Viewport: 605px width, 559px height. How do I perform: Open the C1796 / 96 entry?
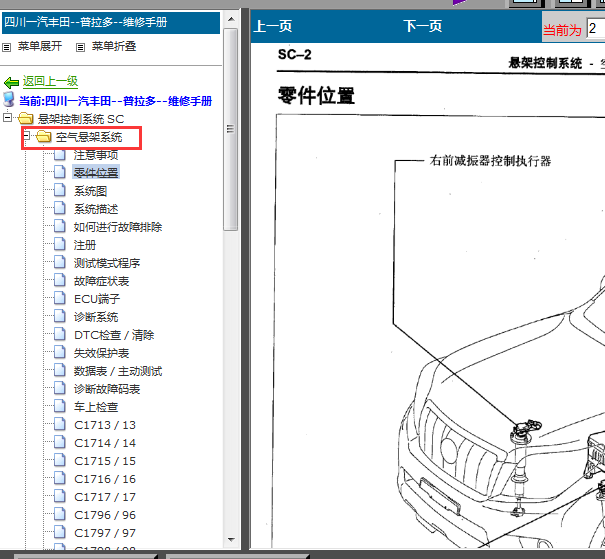(x=105, y=515)
